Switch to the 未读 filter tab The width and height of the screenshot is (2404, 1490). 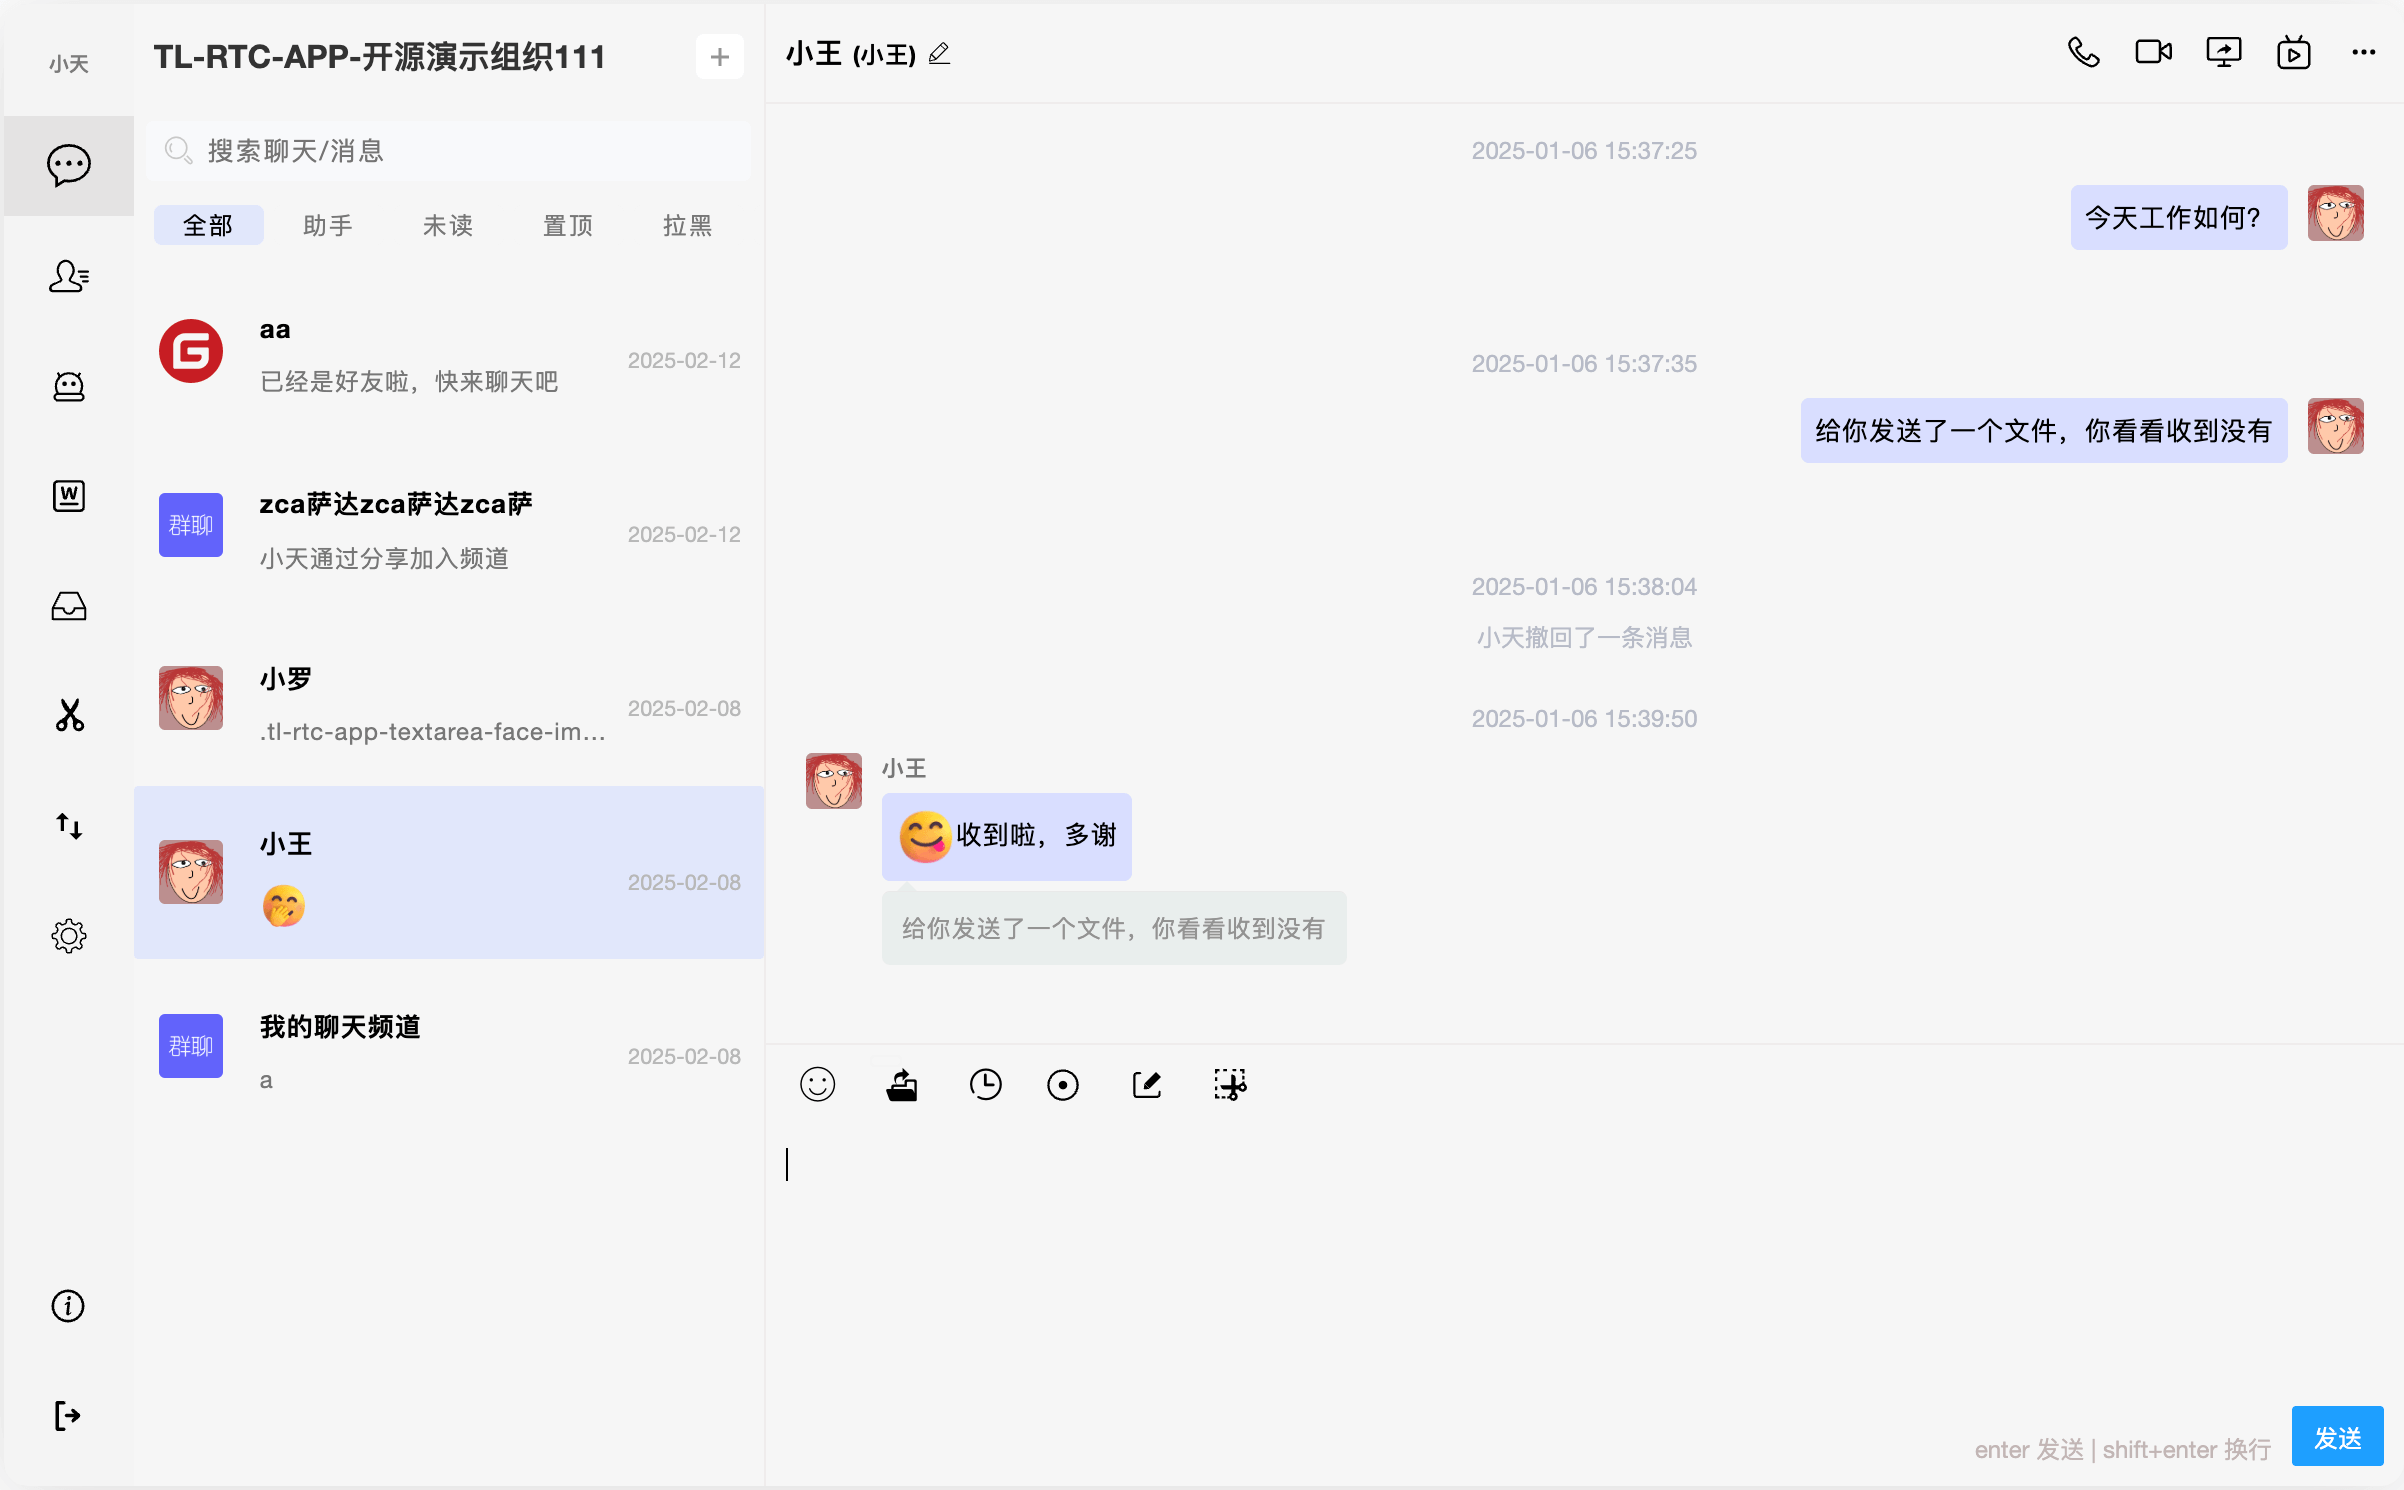(x=447, y=225)
